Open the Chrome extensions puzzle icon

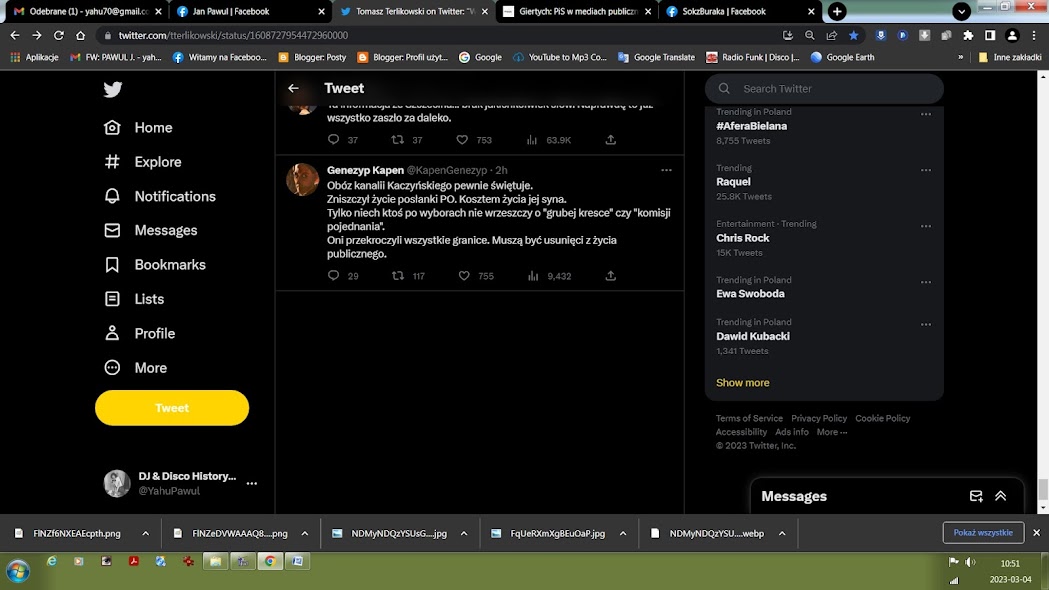coord(968,35)
